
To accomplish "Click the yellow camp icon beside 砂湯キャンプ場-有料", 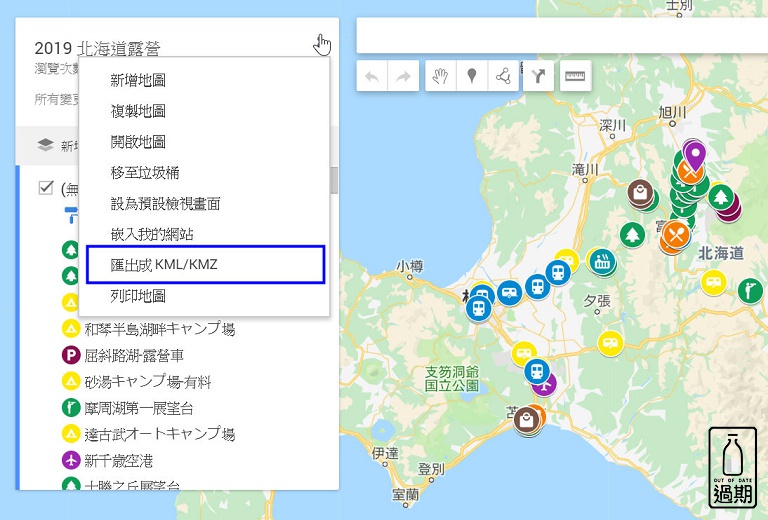I will (x=71, y=381).
